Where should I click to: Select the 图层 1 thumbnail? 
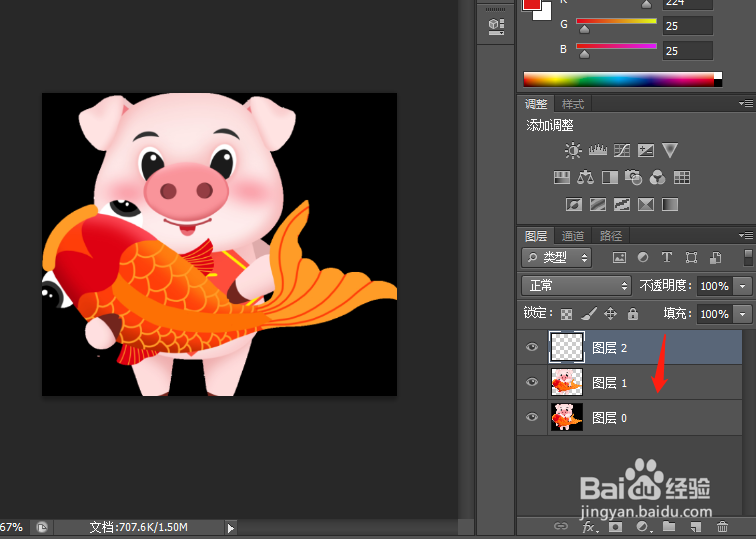click(x=567, y=382)
